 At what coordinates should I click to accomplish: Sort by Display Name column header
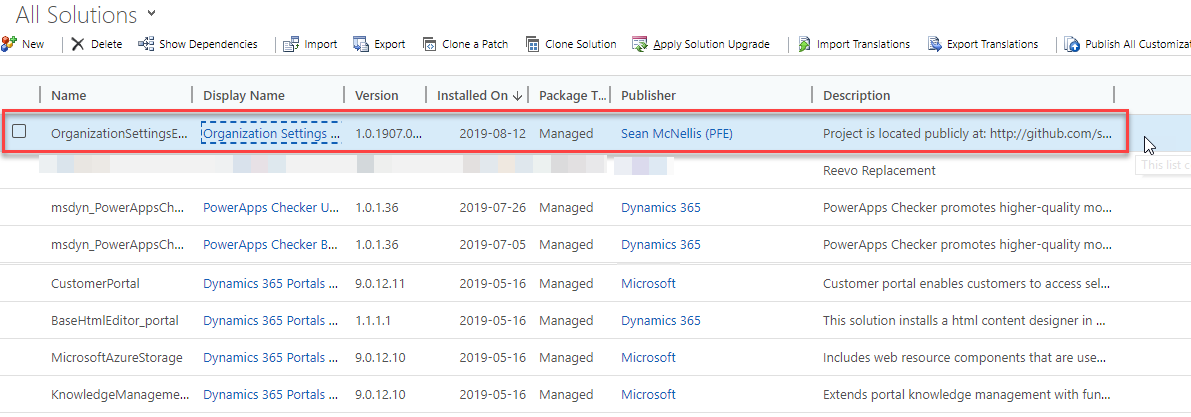(244, 95)
